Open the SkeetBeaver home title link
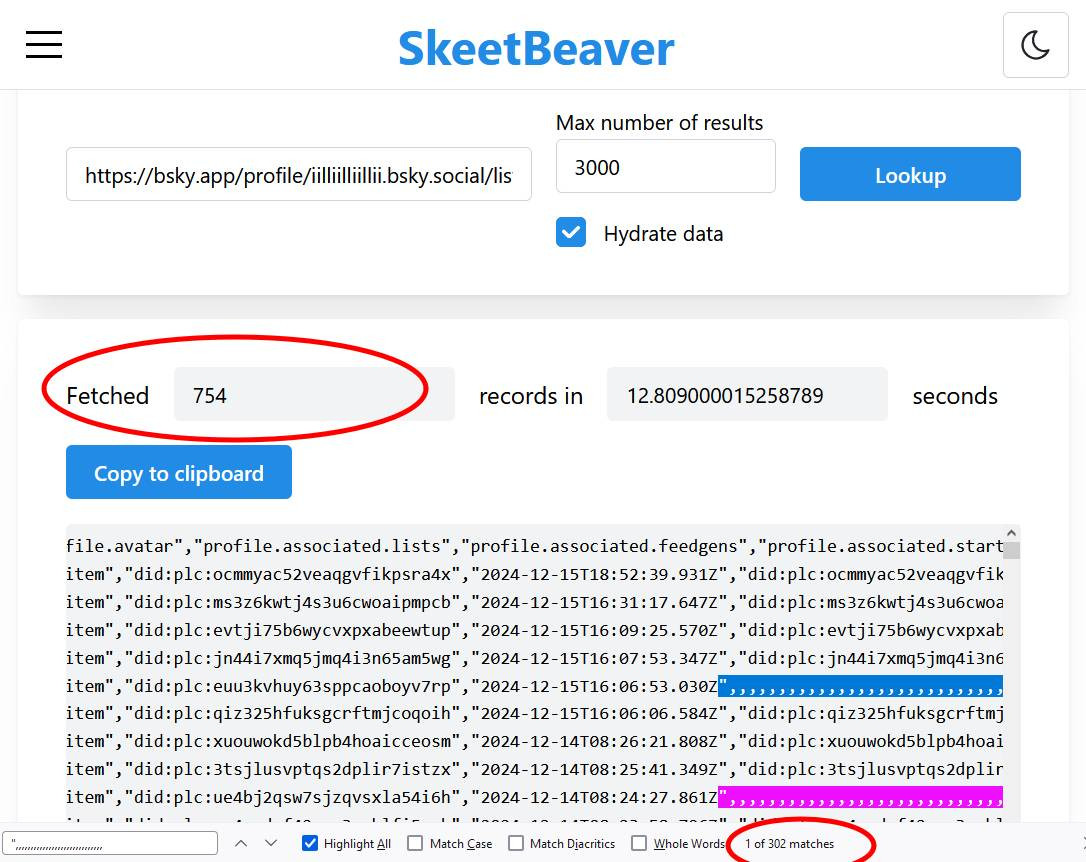The width and height of the screenshot is (1086, 862). point(536,48)
